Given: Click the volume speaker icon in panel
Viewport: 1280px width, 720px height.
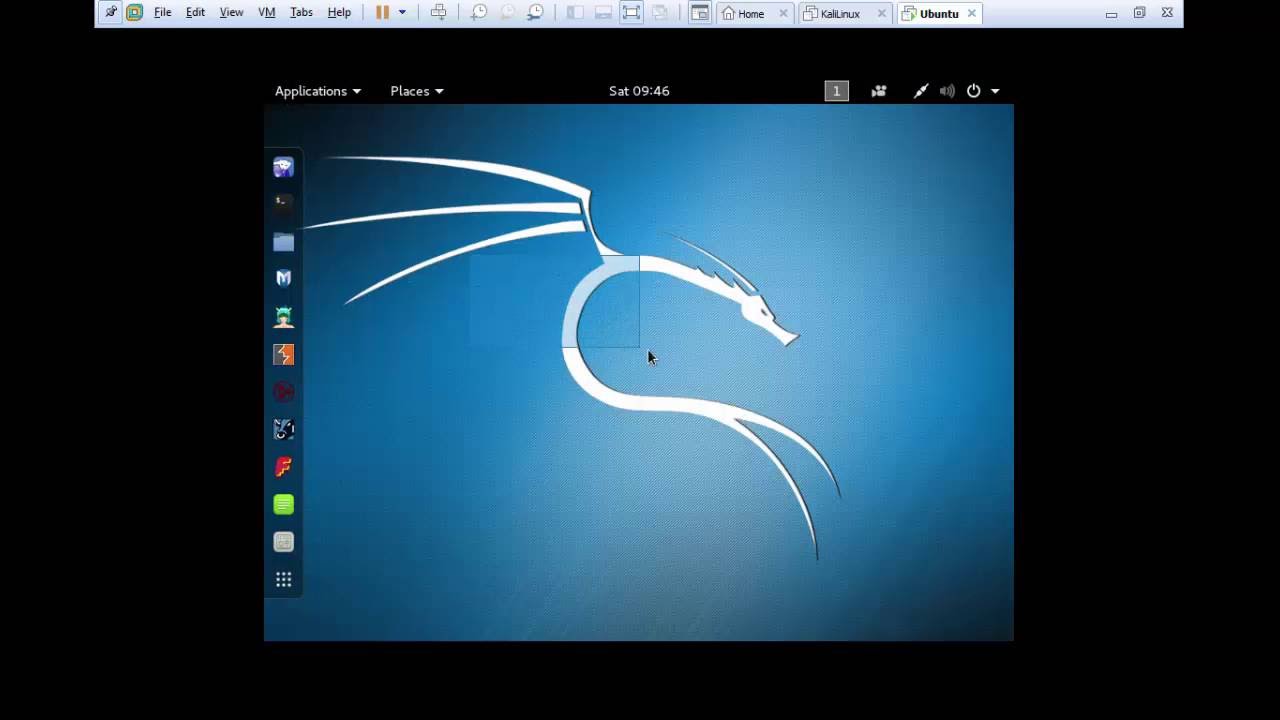Looking at the screenshot, I should (x=947, y=91).
